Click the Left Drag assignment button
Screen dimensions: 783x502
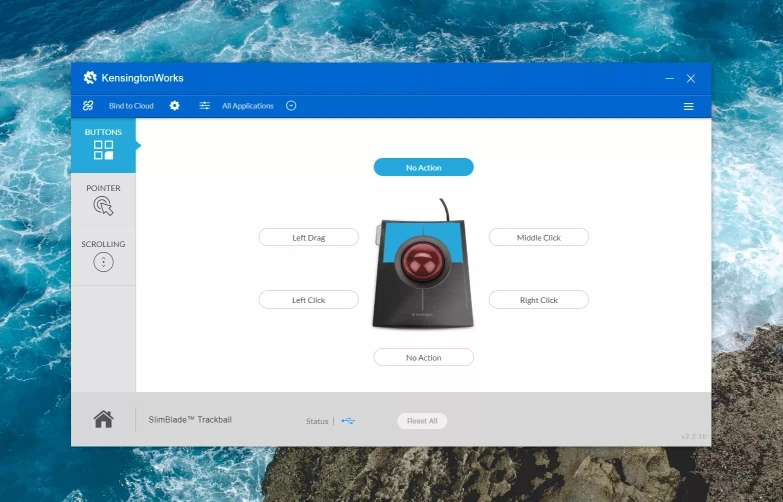(309, 237)
